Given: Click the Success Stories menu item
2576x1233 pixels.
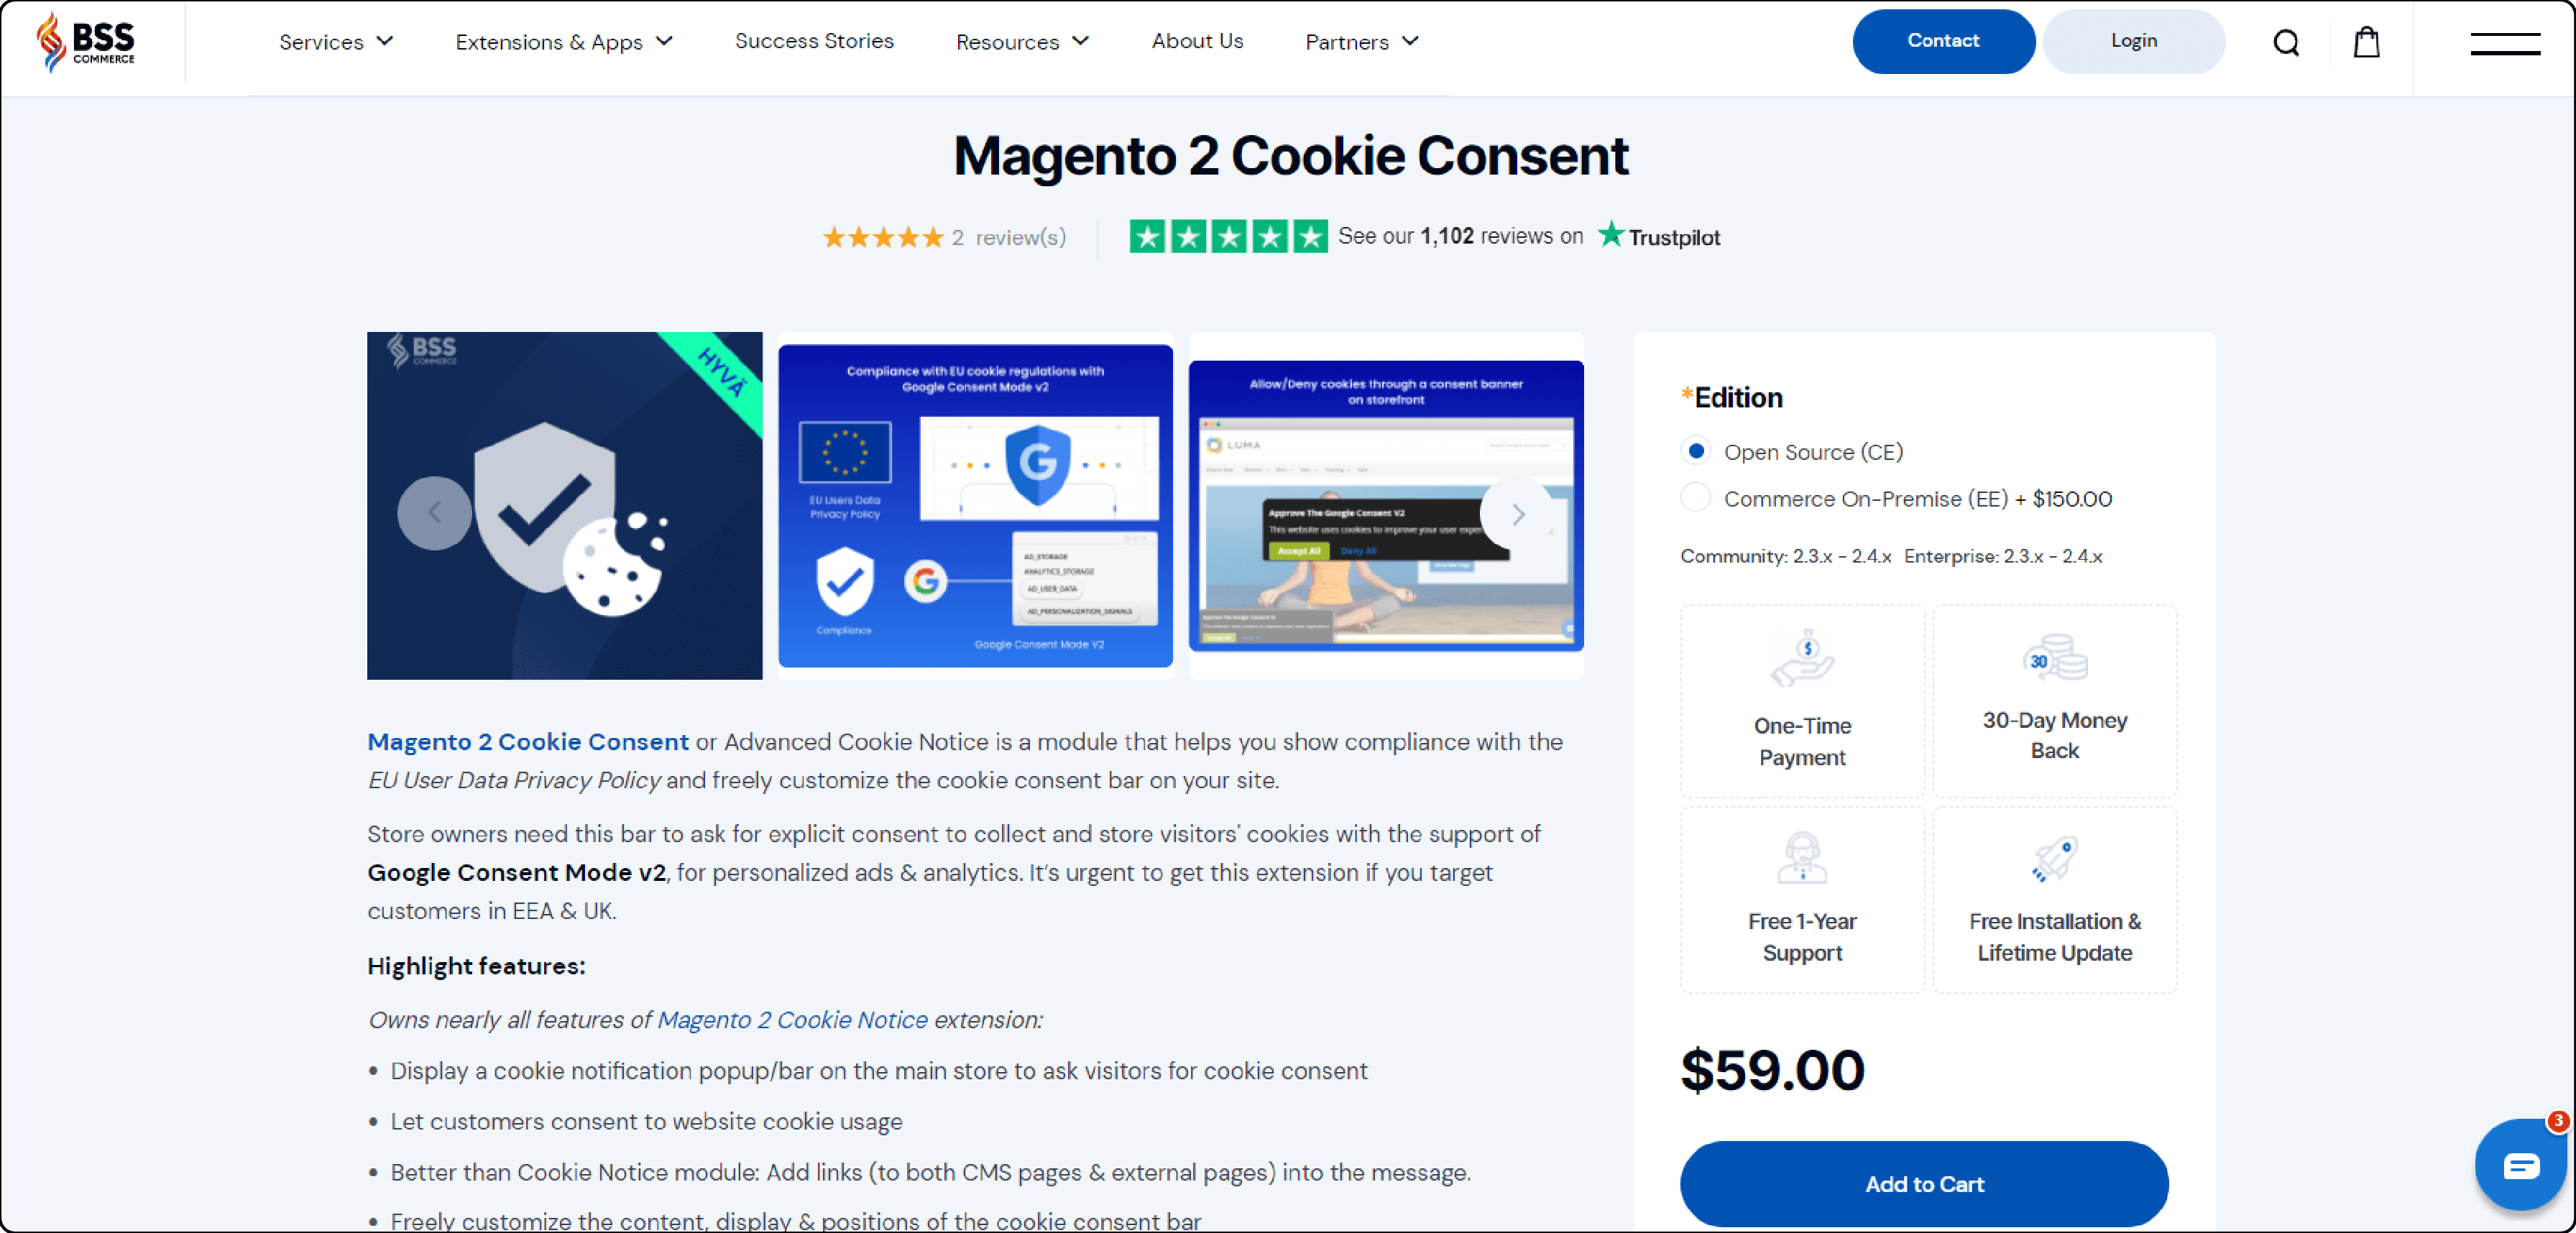Looking at the screenshot, I should pyautogui.click(x=816, y=41).
